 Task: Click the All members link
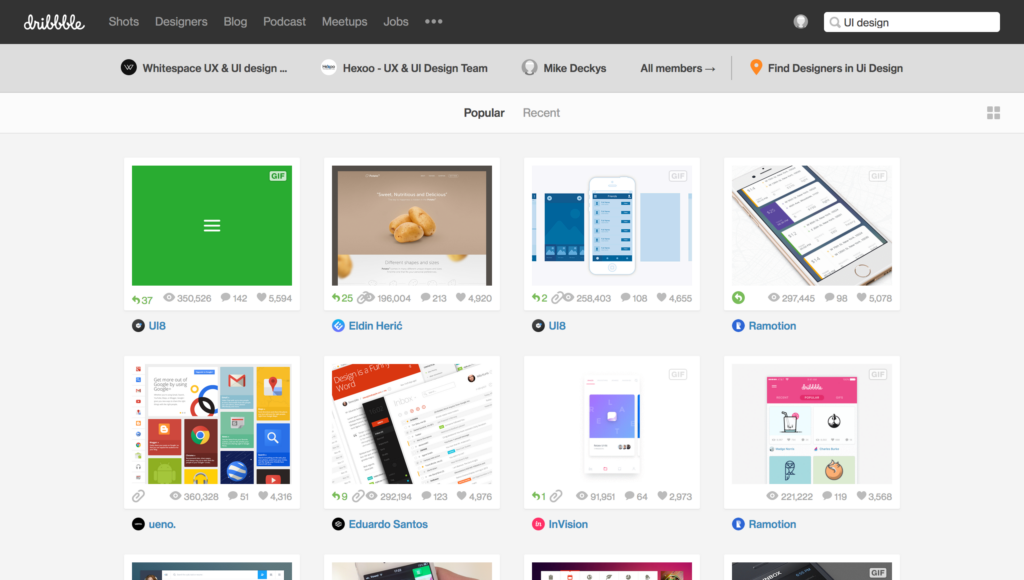click(677, 68)
